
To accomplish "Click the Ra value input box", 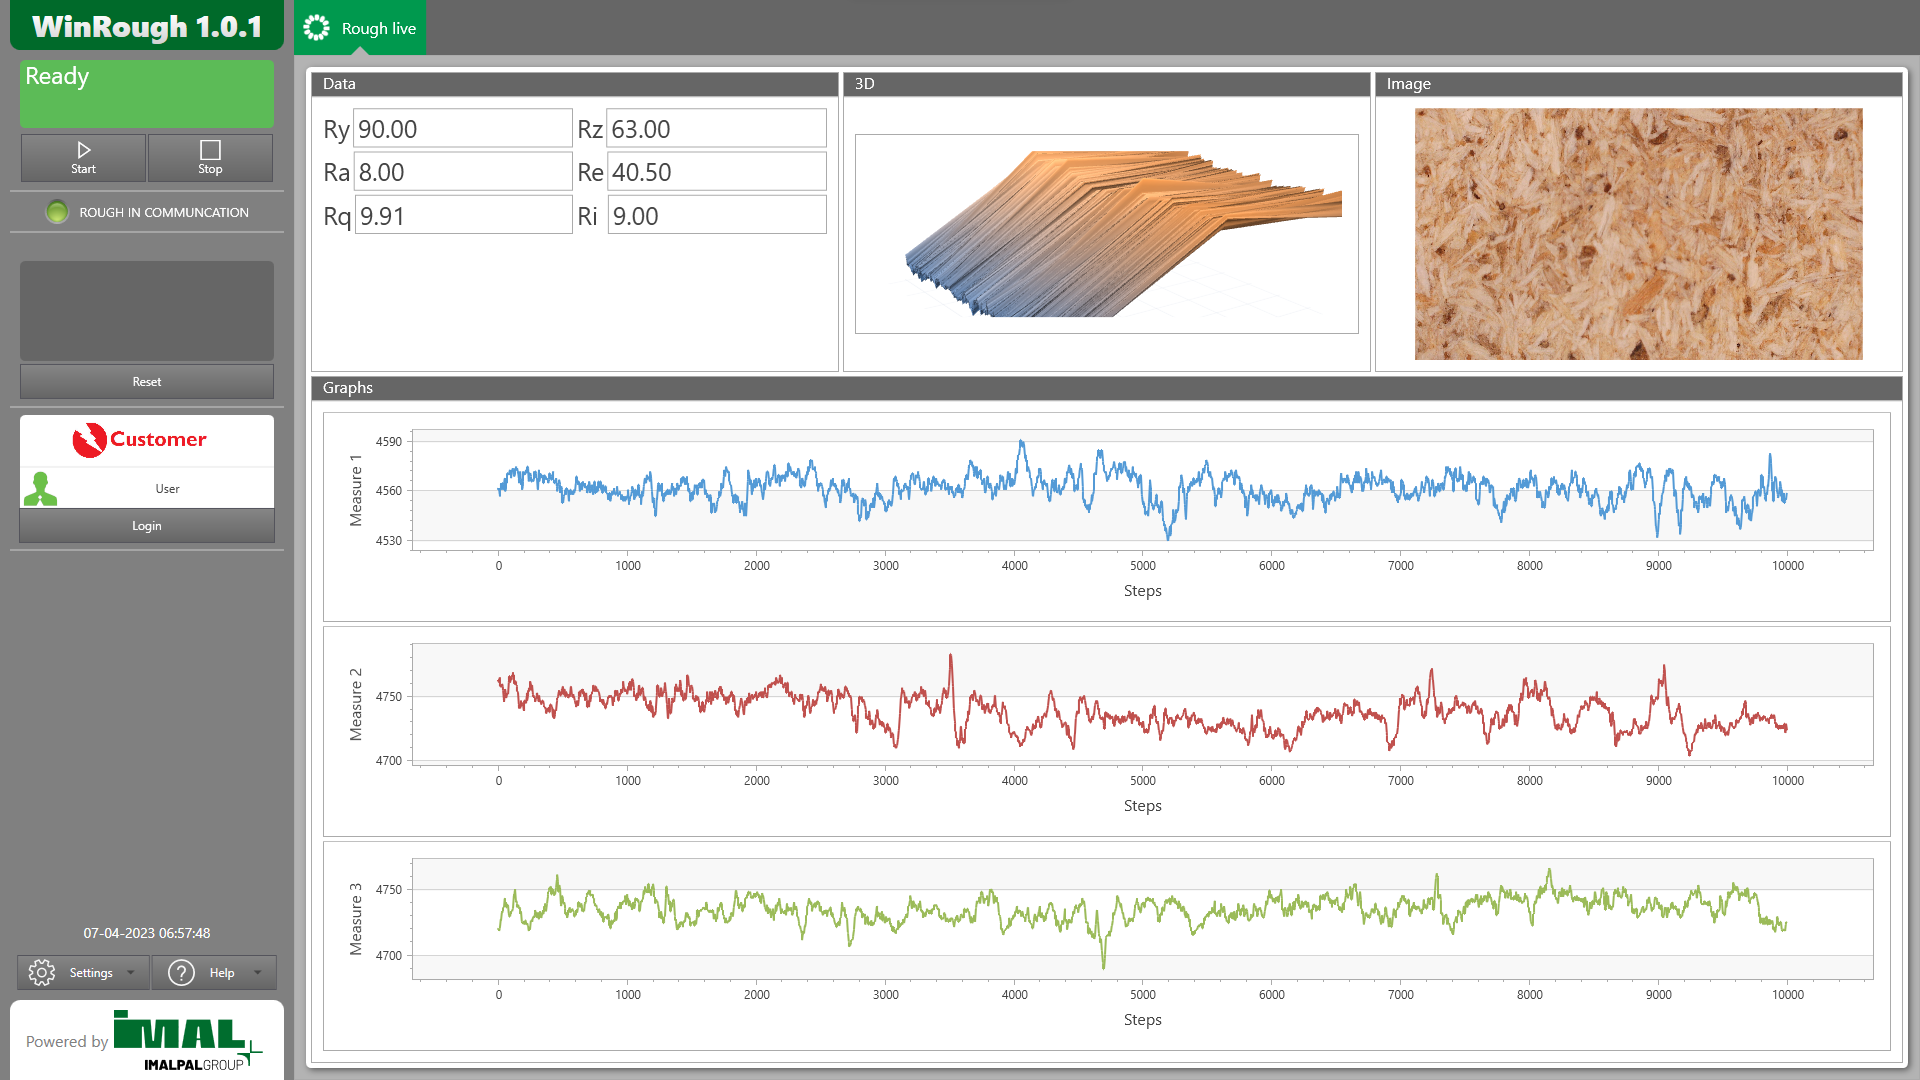I will pyautogui.click(x=462, y=172).
